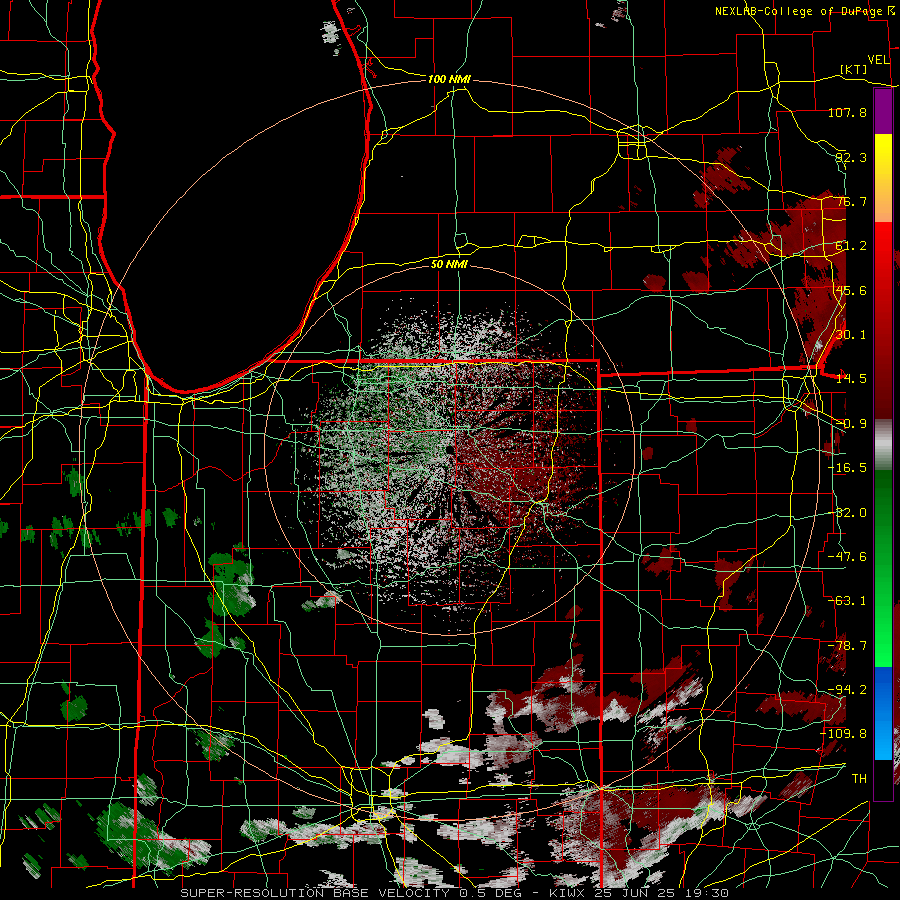Click the TH label beside the color bar
This screenshot has height=900, width=900.
tap(859, 779)
